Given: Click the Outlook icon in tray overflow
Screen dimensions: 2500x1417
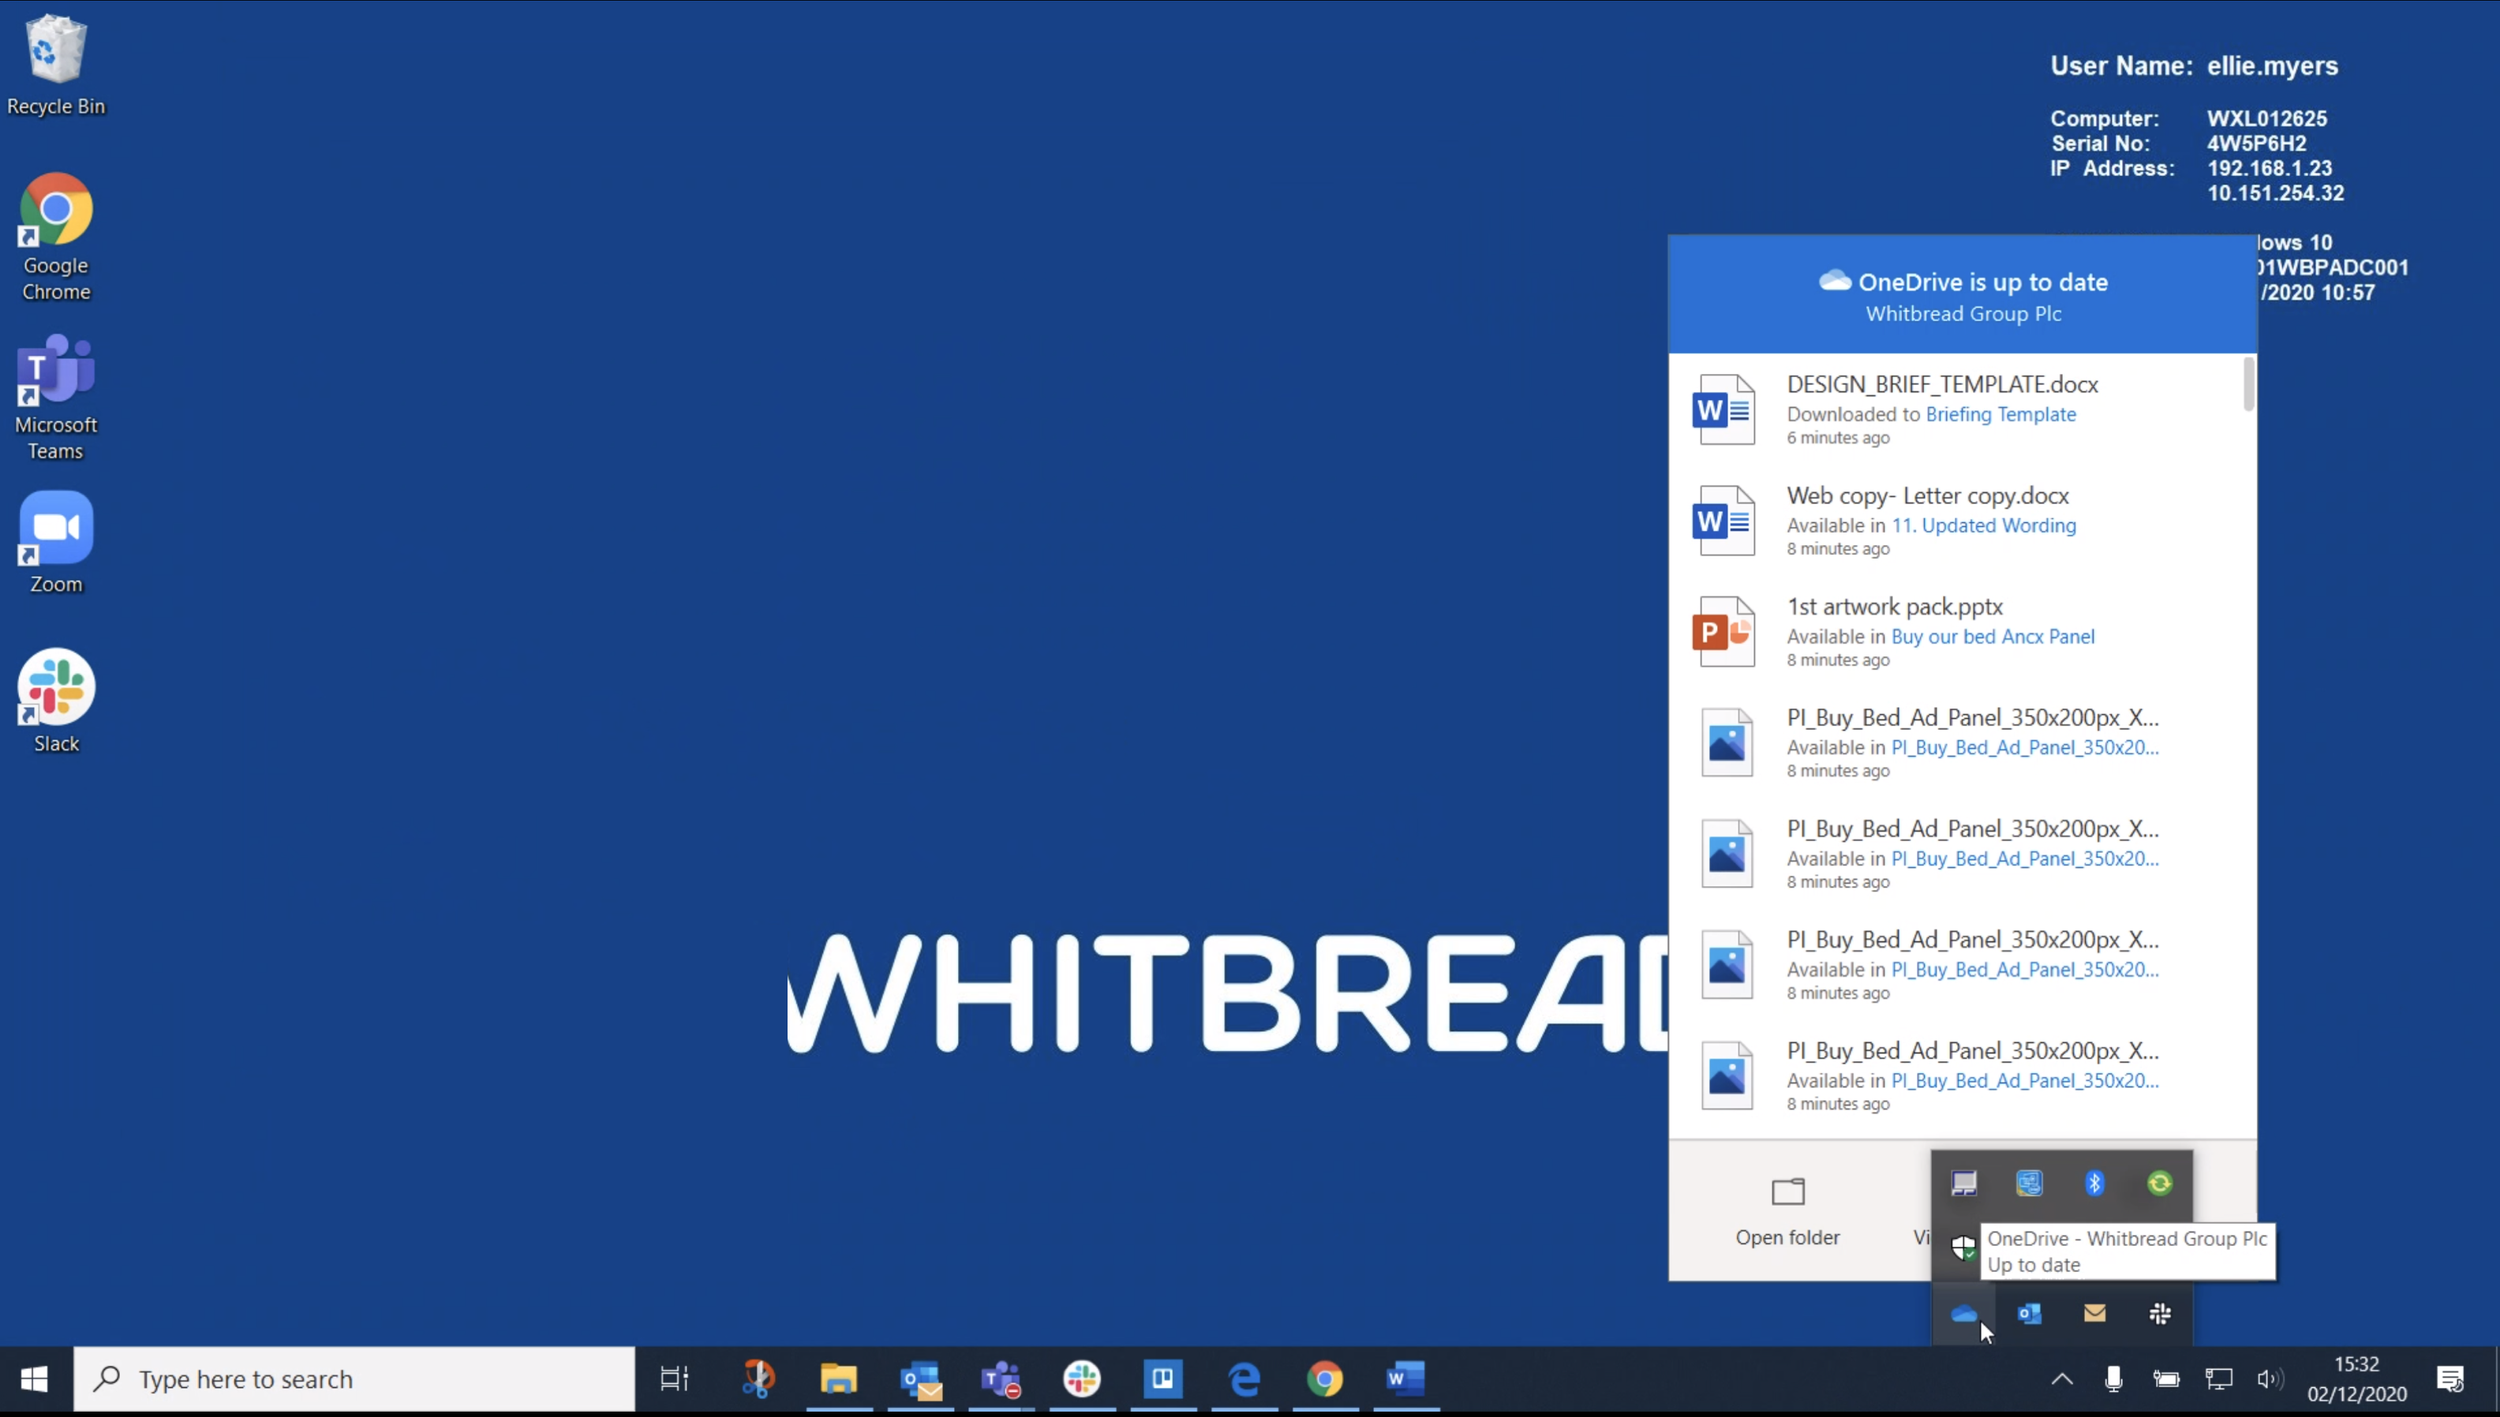Looking at the screenshot, I should point(2029,1313).
